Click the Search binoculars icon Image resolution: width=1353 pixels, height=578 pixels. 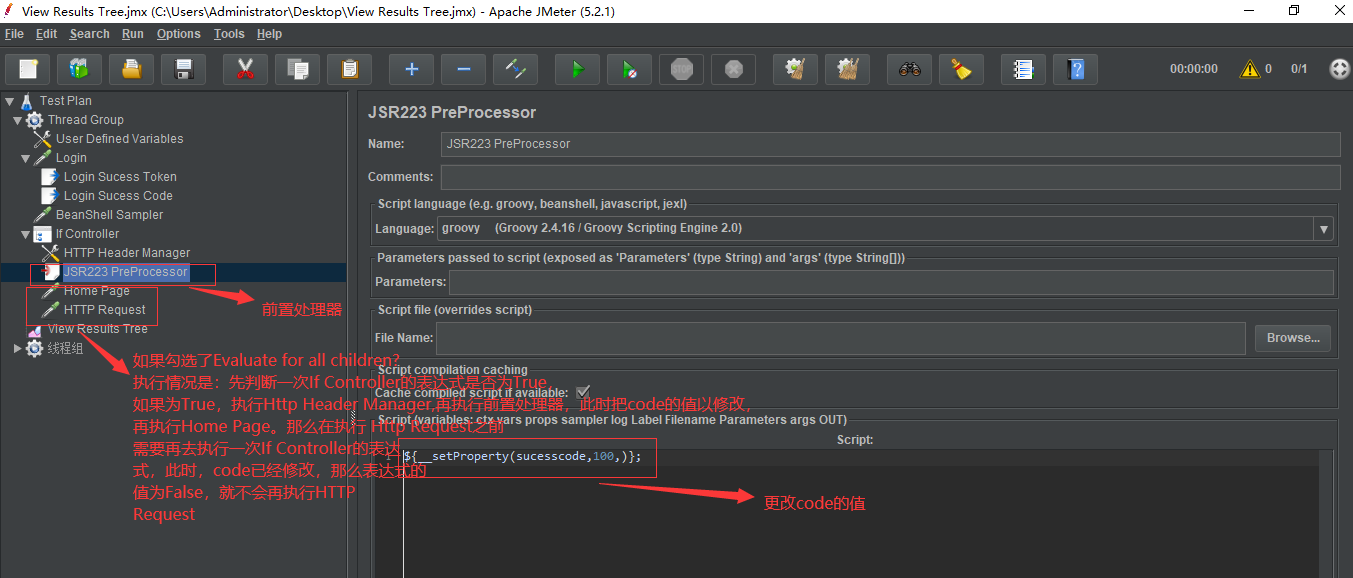[x=909, y=69]
